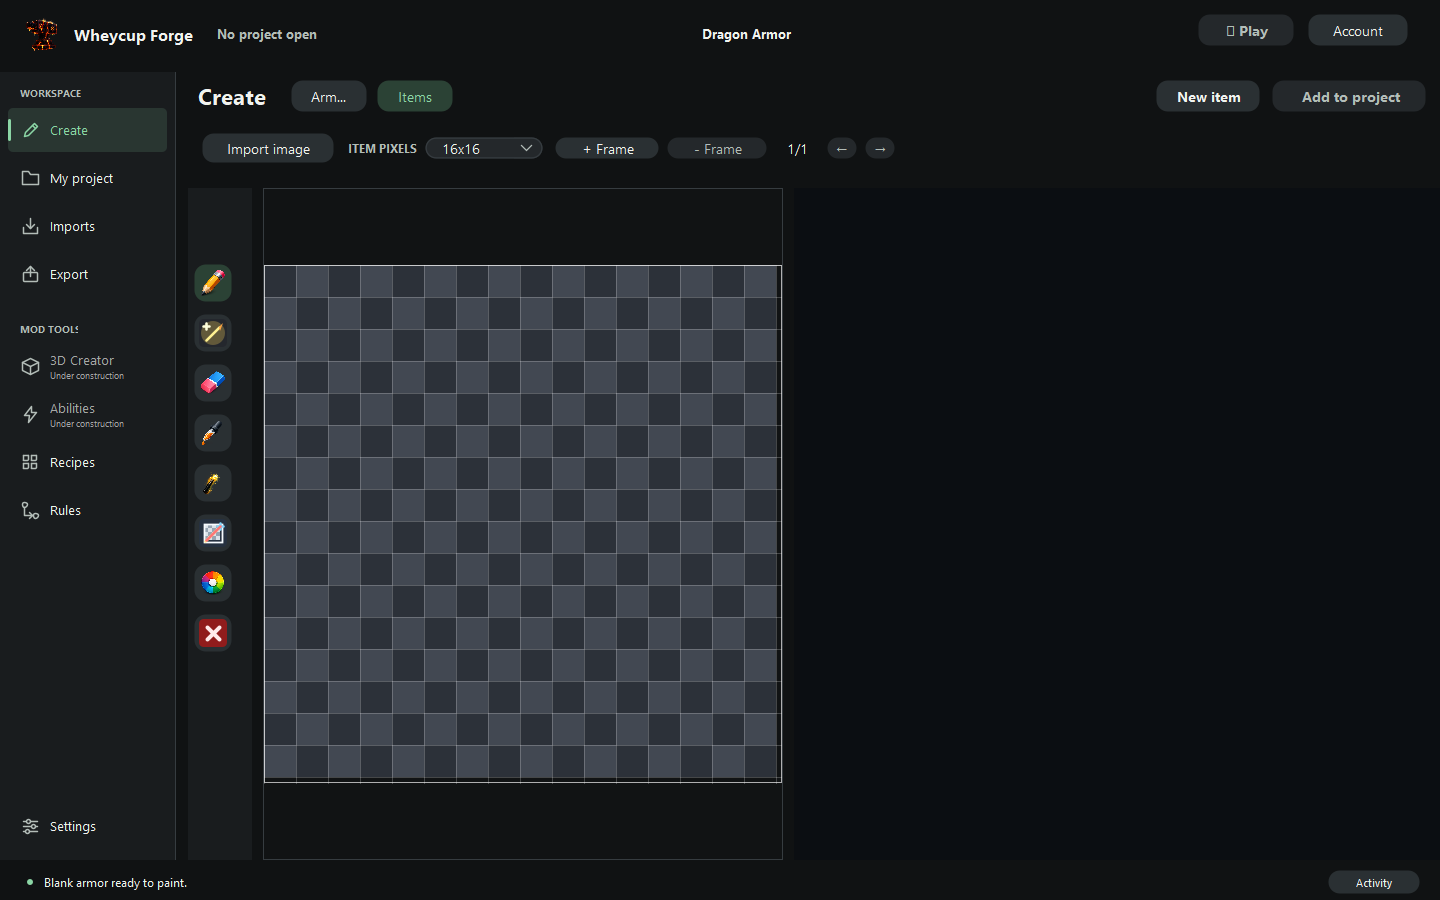Go to next frame with right arrow
This screenshot has width=1440, height=900.
(x=880, y=149)
